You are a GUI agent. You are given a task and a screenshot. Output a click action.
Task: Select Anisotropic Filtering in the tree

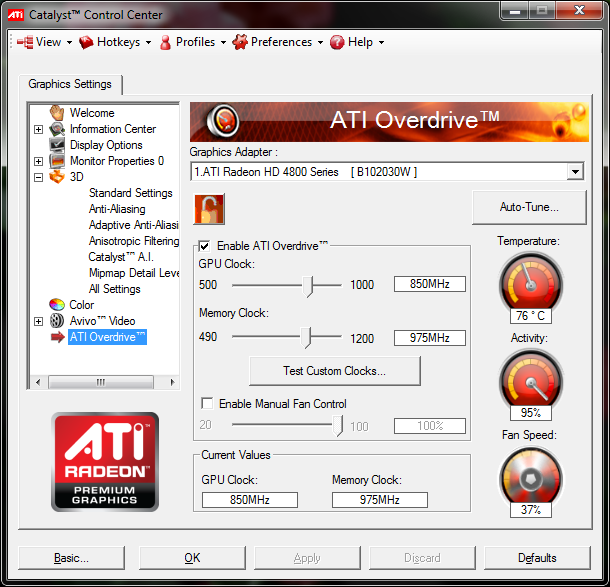click(x=134, y=241)
